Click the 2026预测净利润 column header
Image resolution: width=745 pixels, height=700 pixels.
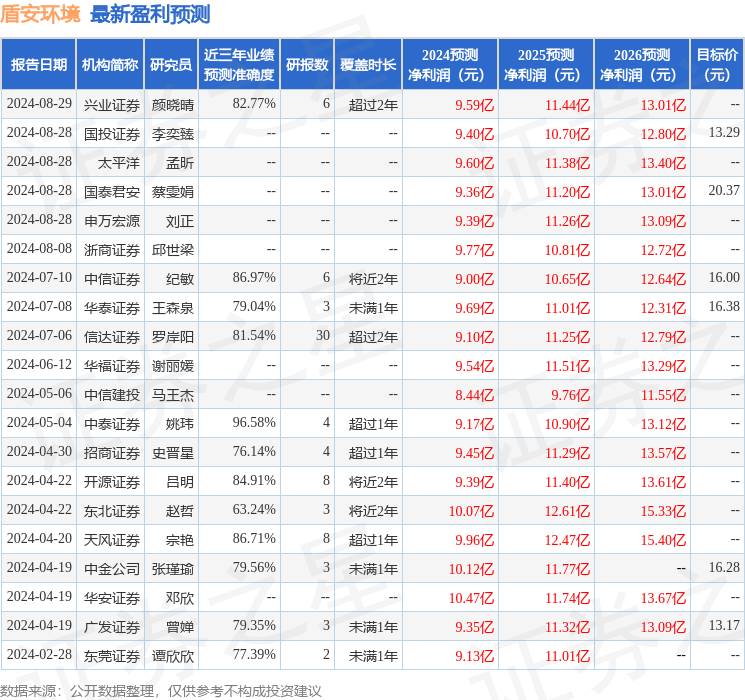tap(641, 65)
